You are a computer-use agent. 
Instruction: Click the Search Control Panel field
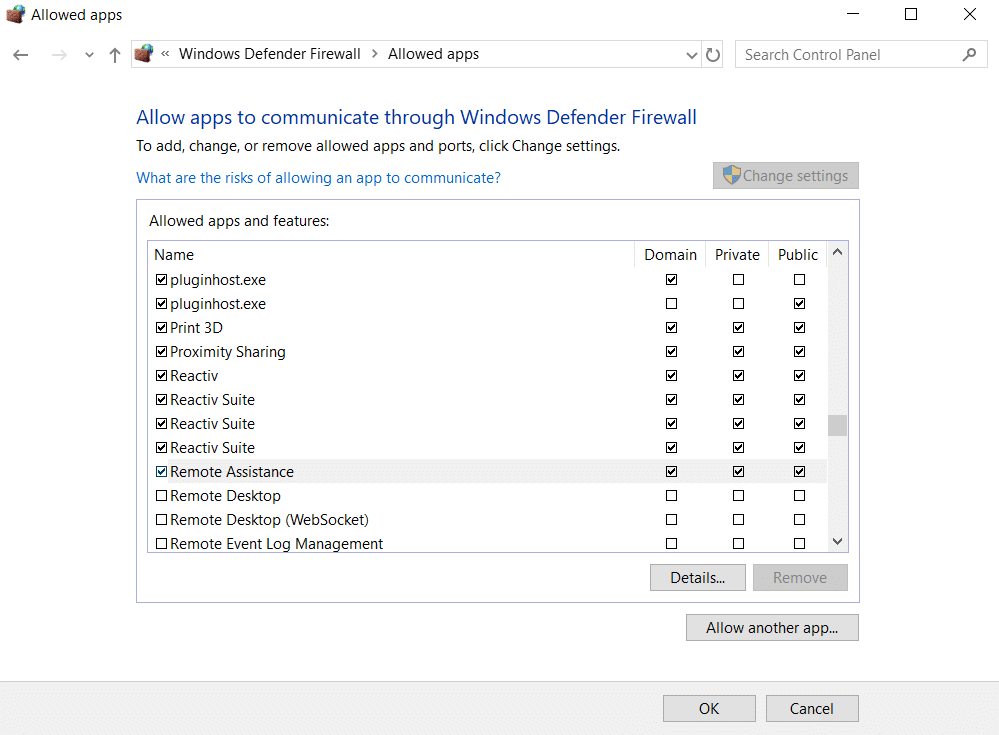coord(850,54)
